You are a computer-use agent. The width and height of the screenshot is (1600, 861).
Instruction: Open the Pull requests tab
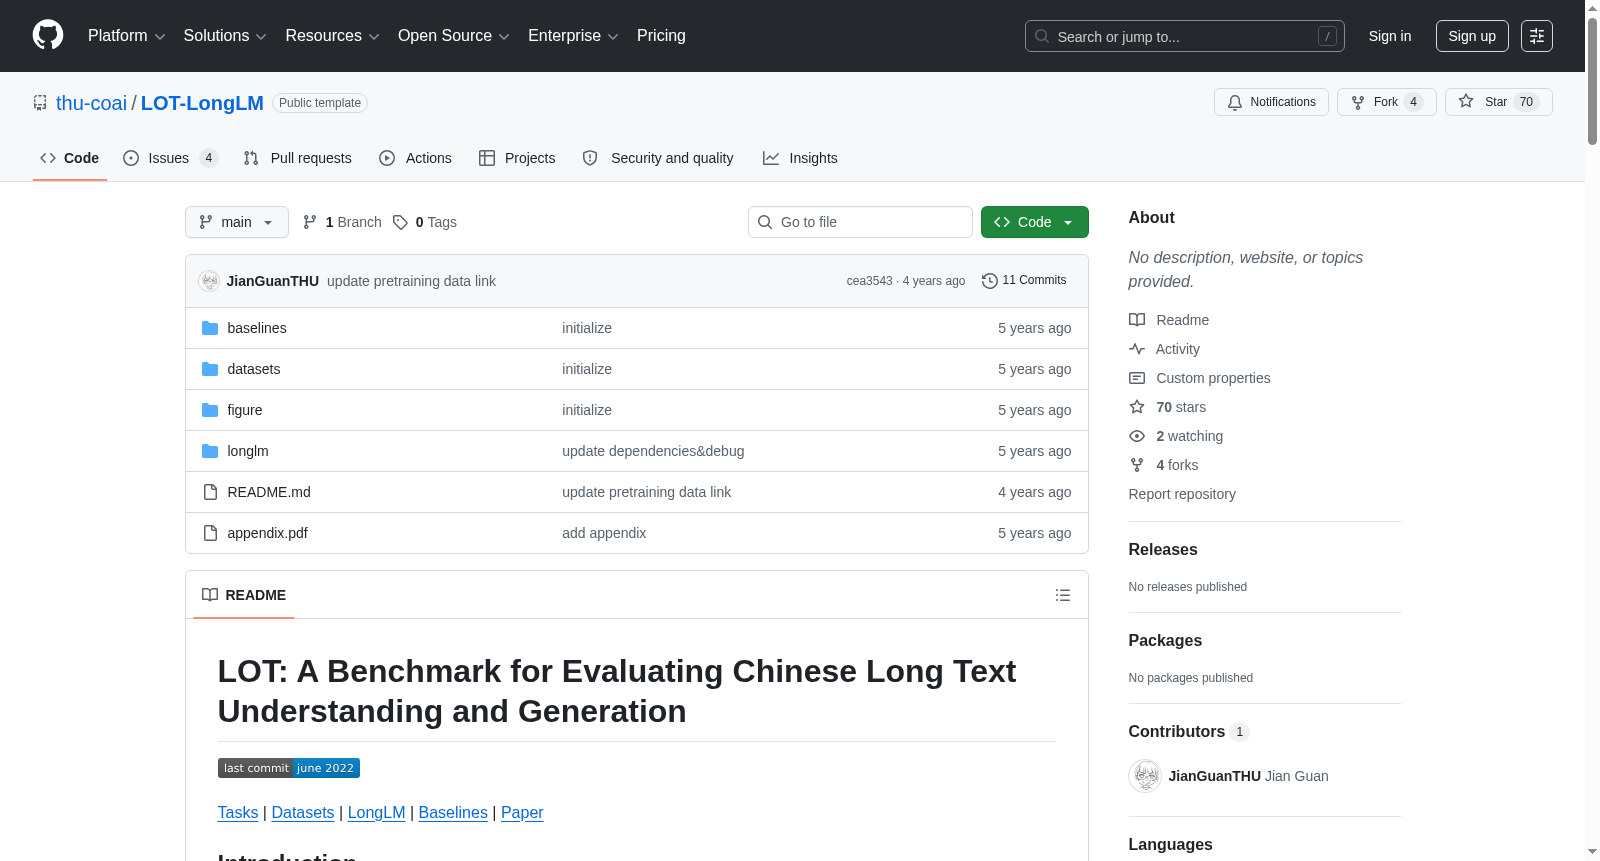(x=298, y=158)
